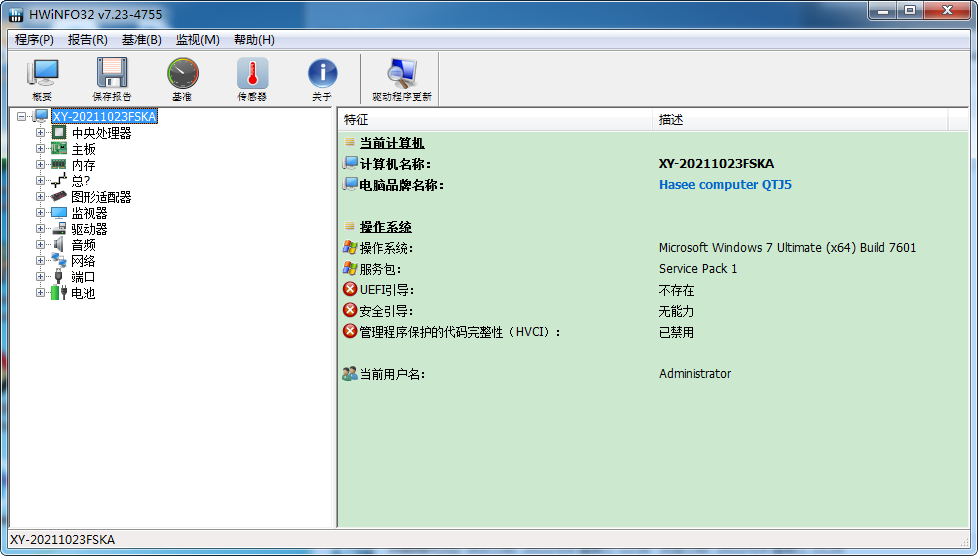Click the 监视器 monitor icon in tree
Screen dimensions: 978x556
coord(59,213)
